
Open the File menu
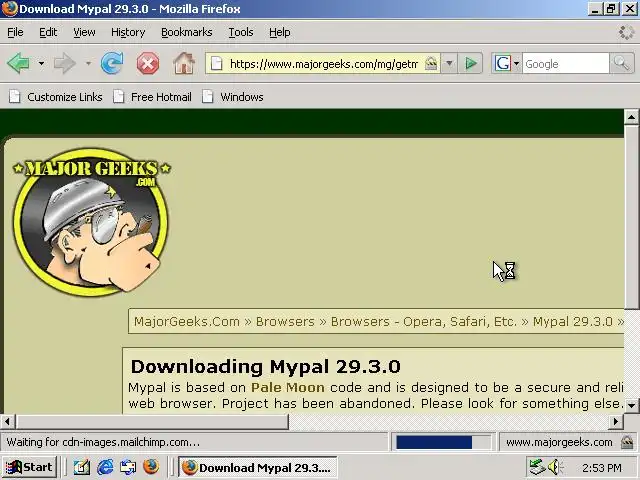16,32
